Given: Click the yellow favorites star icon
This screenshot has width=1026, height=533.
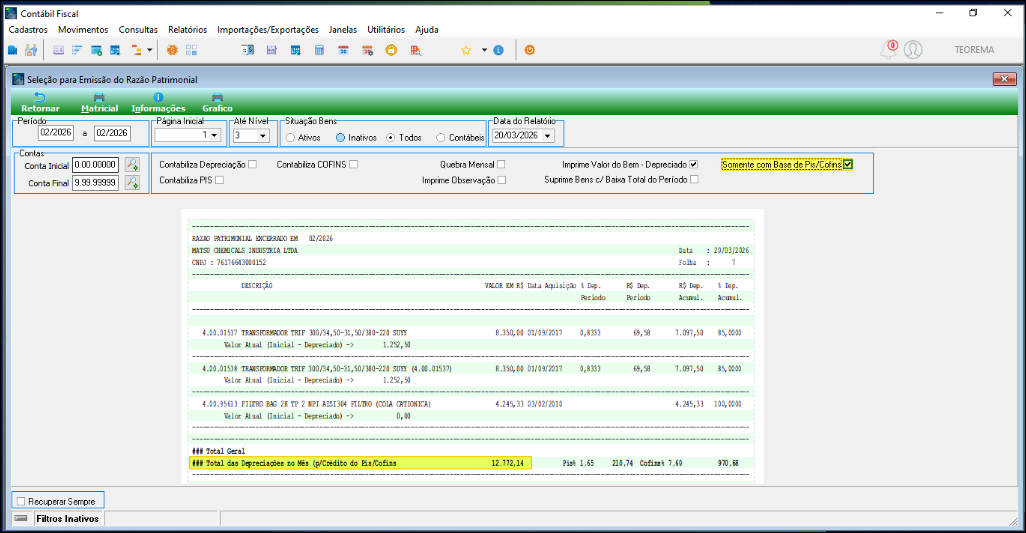Looking at the screenshot, I should pyautogui.click(x=466, y=50).
